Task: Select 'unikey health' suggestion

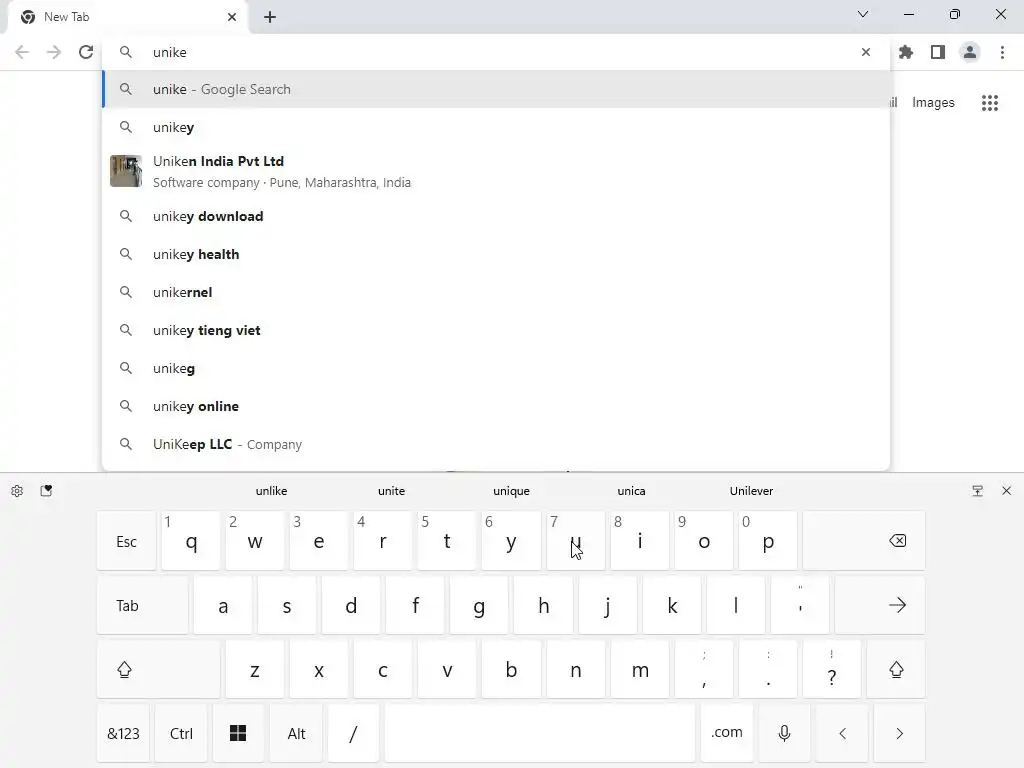Action: (496, 254)
